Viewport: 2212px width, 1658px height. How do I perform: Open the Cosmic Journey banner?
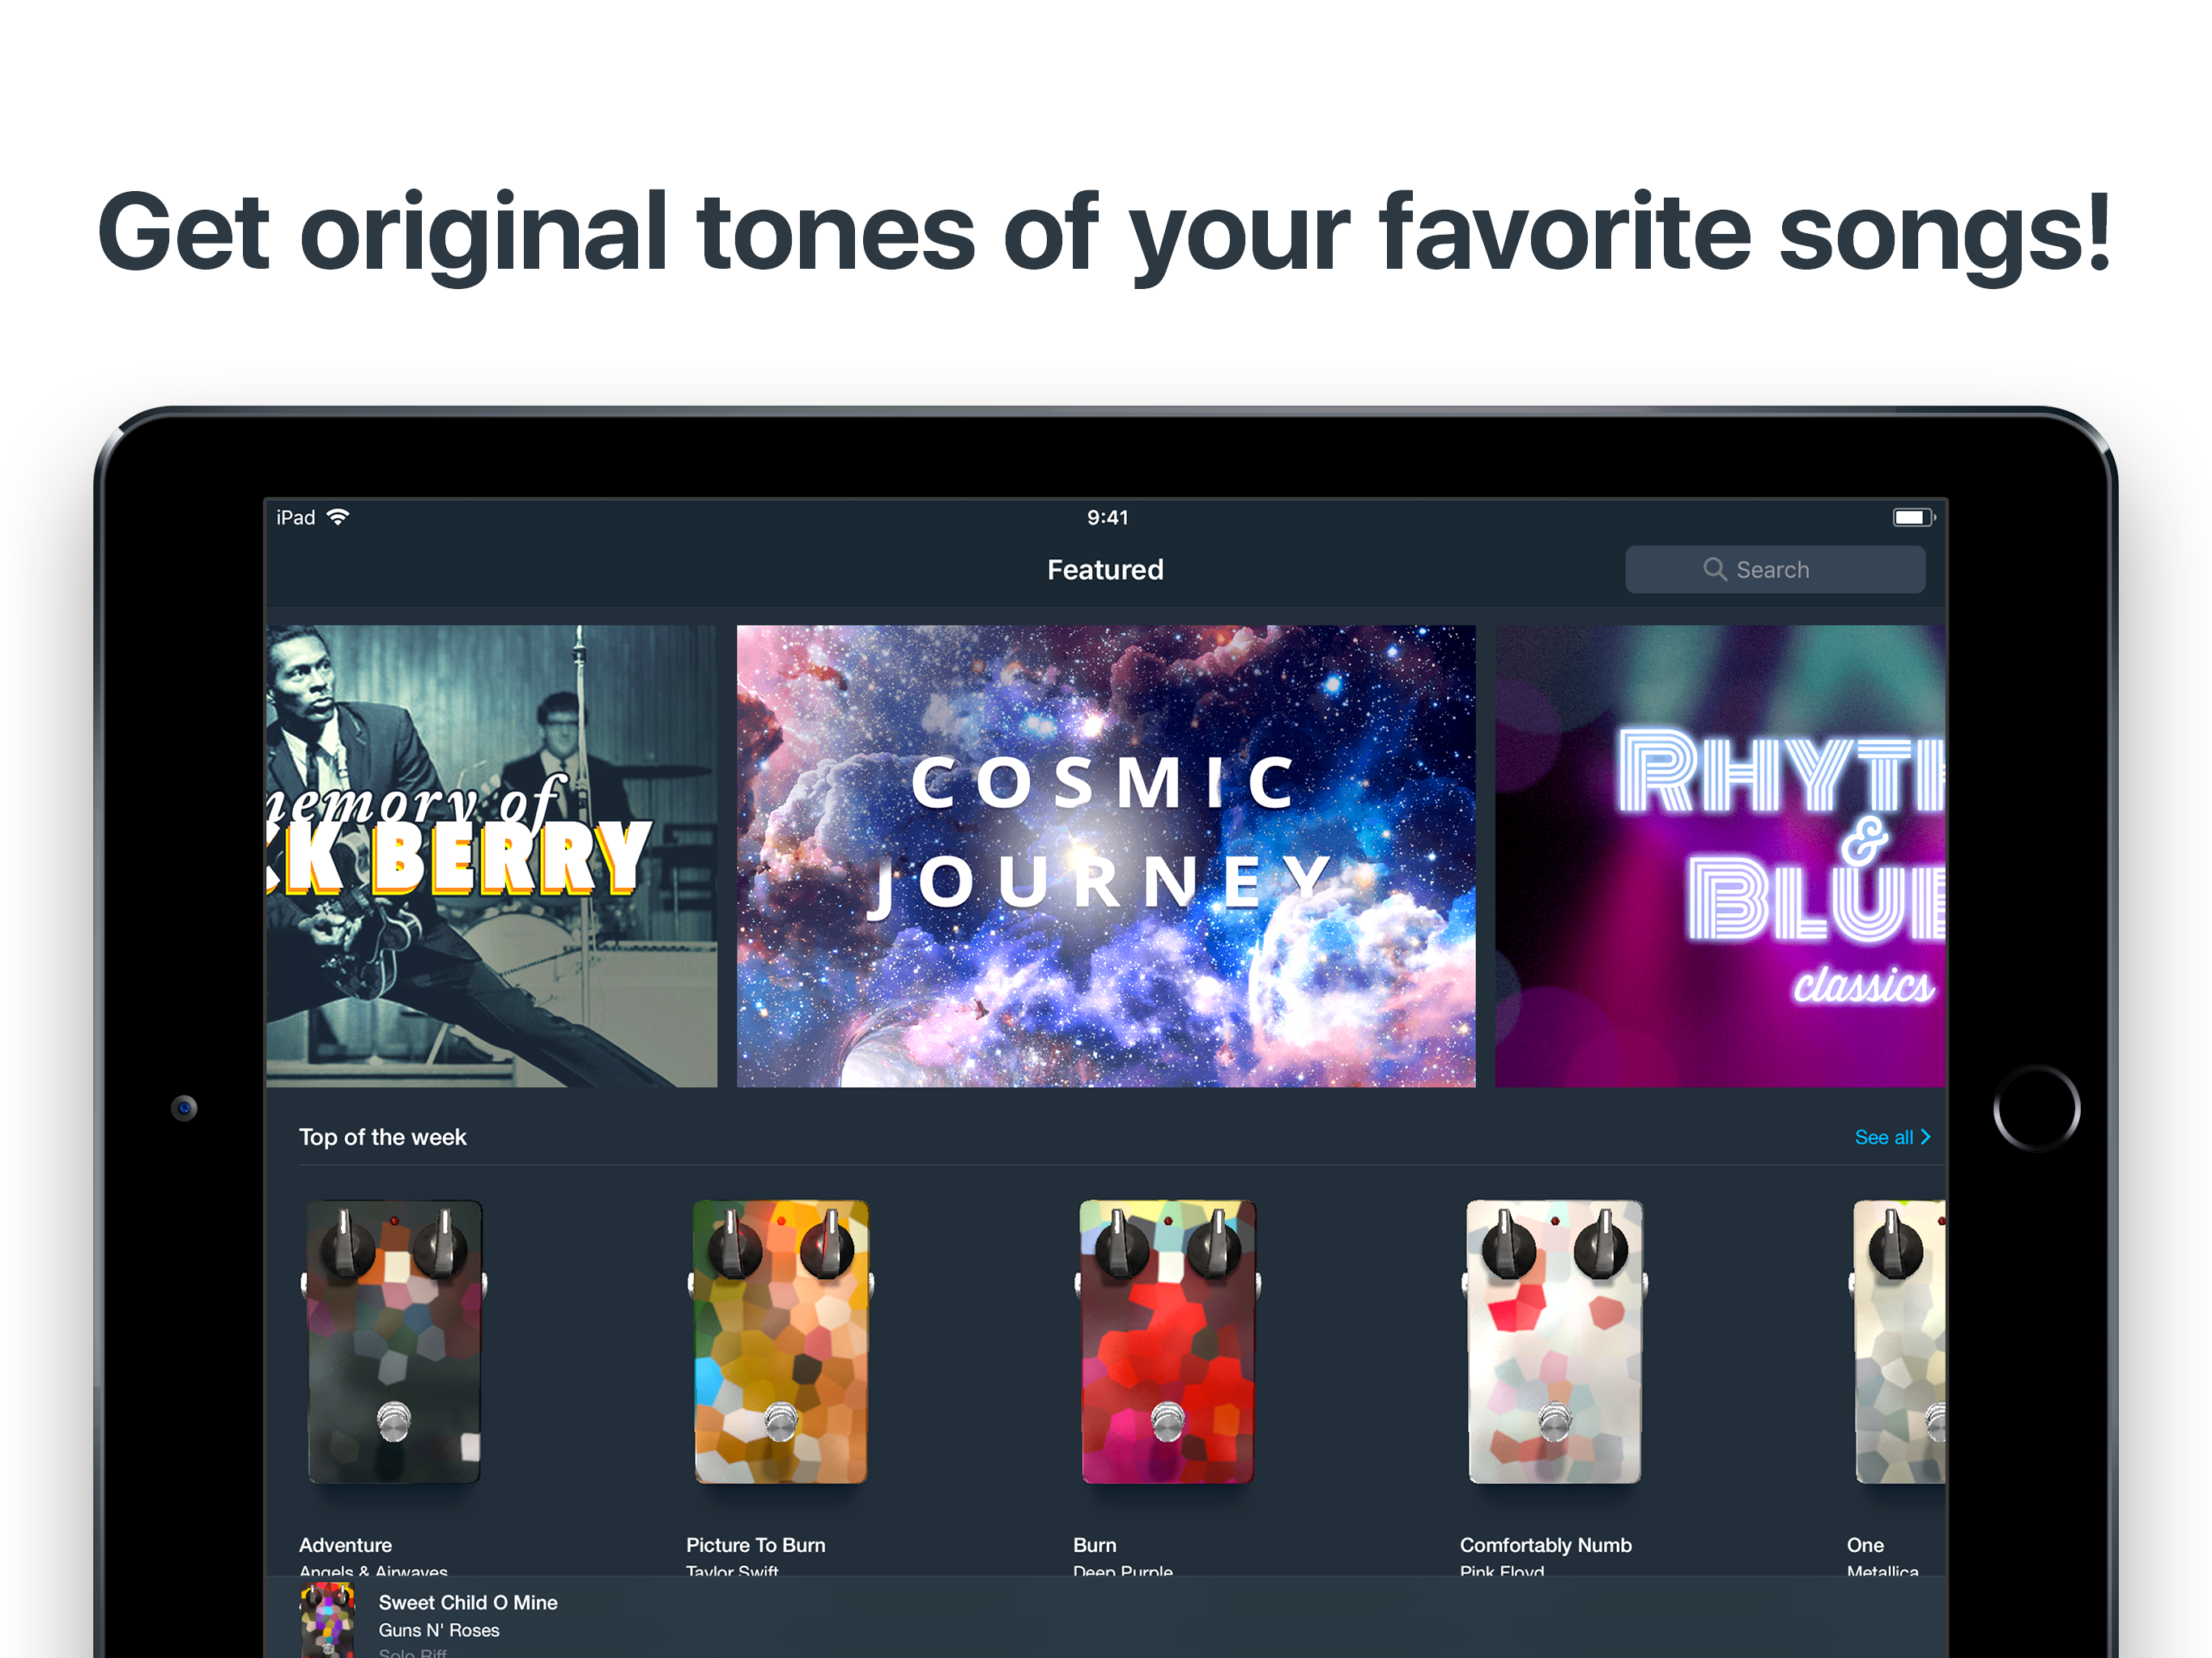[1106, 856]
